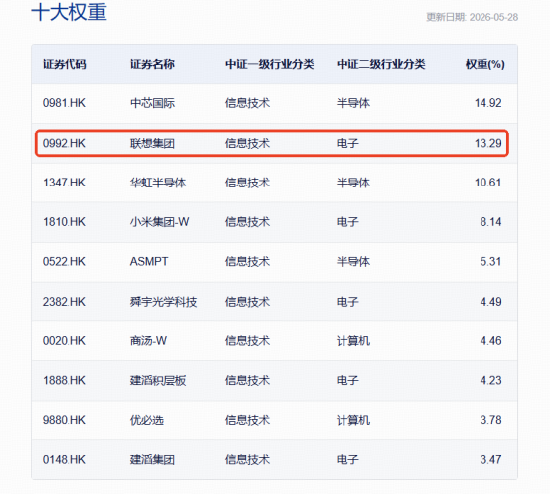Viewport: 550px width, 495px height.
Task: Click weight value 13.29
Action: pyautogui.click(x=488, y=143)
